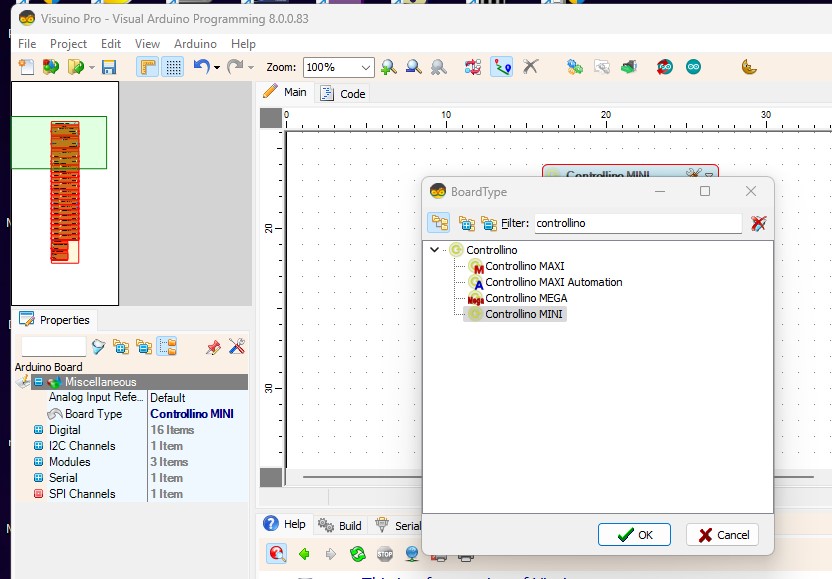Collapse all nodes in BoardType dialog
The width and height of the screenshot is (832, 579).
click(x=489, y=223)
